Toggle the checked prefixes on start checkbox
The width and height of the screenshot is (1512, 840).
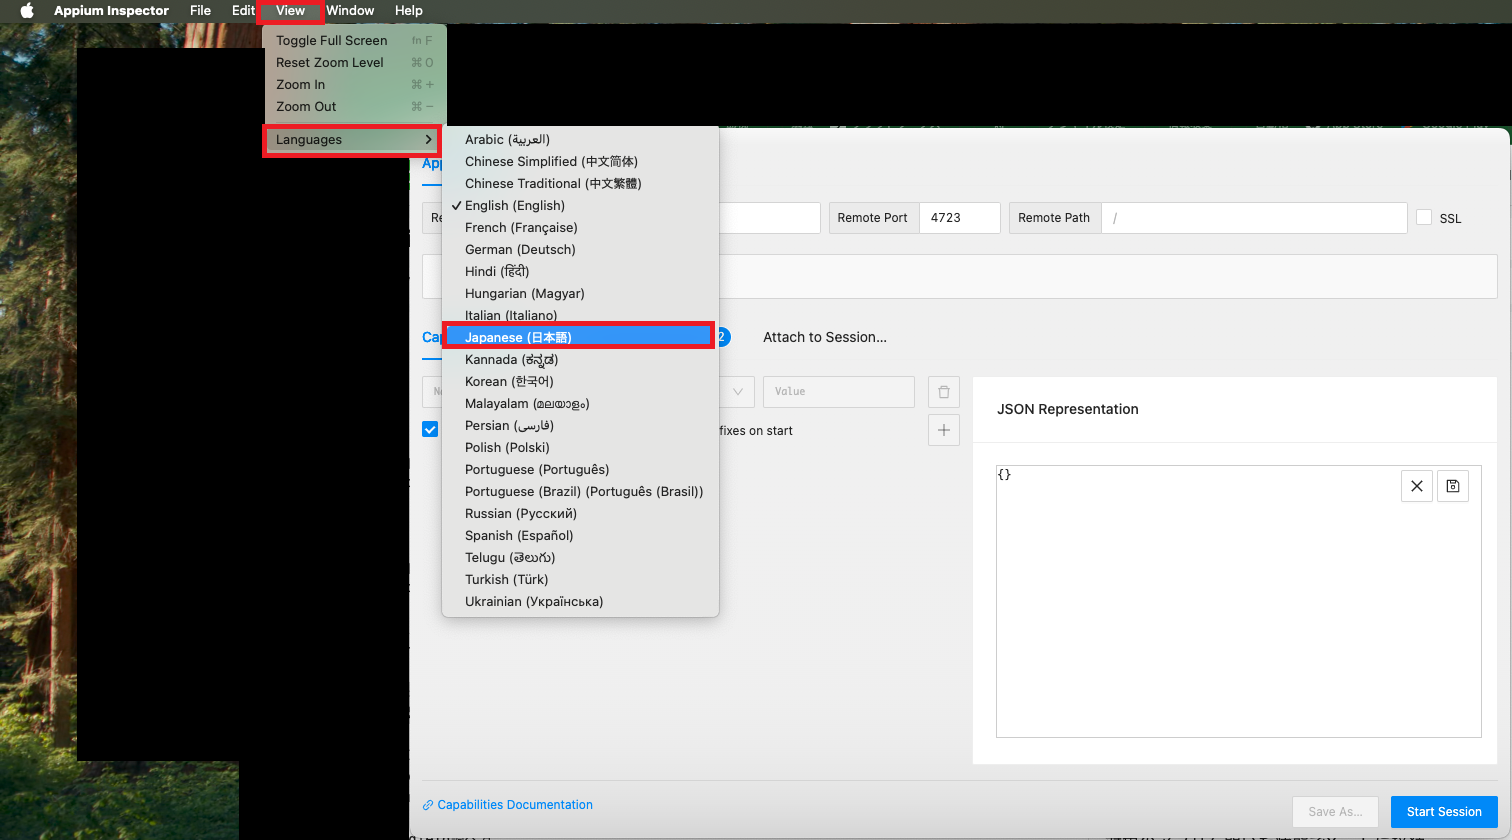(430, 429)
